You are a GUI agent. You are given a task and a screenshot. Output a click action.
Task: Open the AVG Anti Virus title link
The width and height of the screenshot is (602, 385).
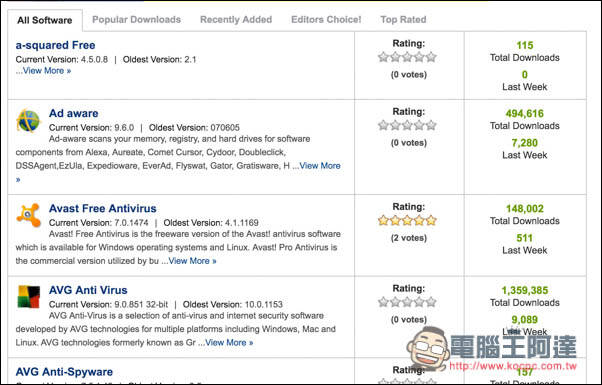point(88,290)
